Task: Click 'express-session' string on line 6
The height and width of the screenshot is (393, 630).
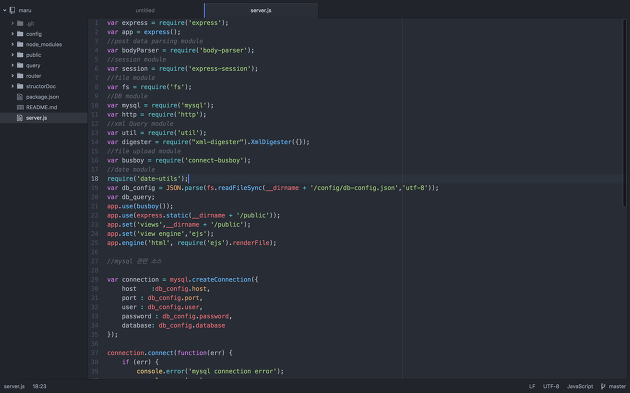Action: (219, 69)
